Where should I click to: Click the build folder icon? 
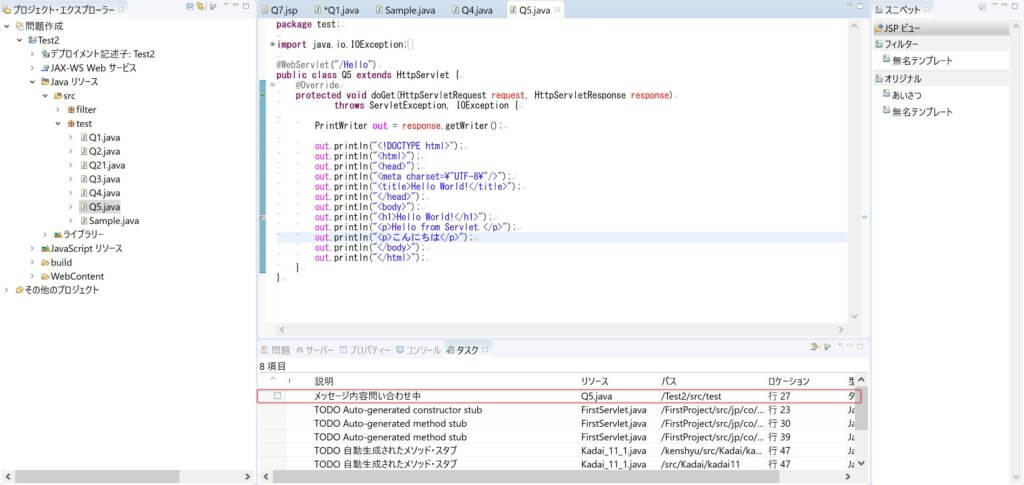click(x=45, y=262)
